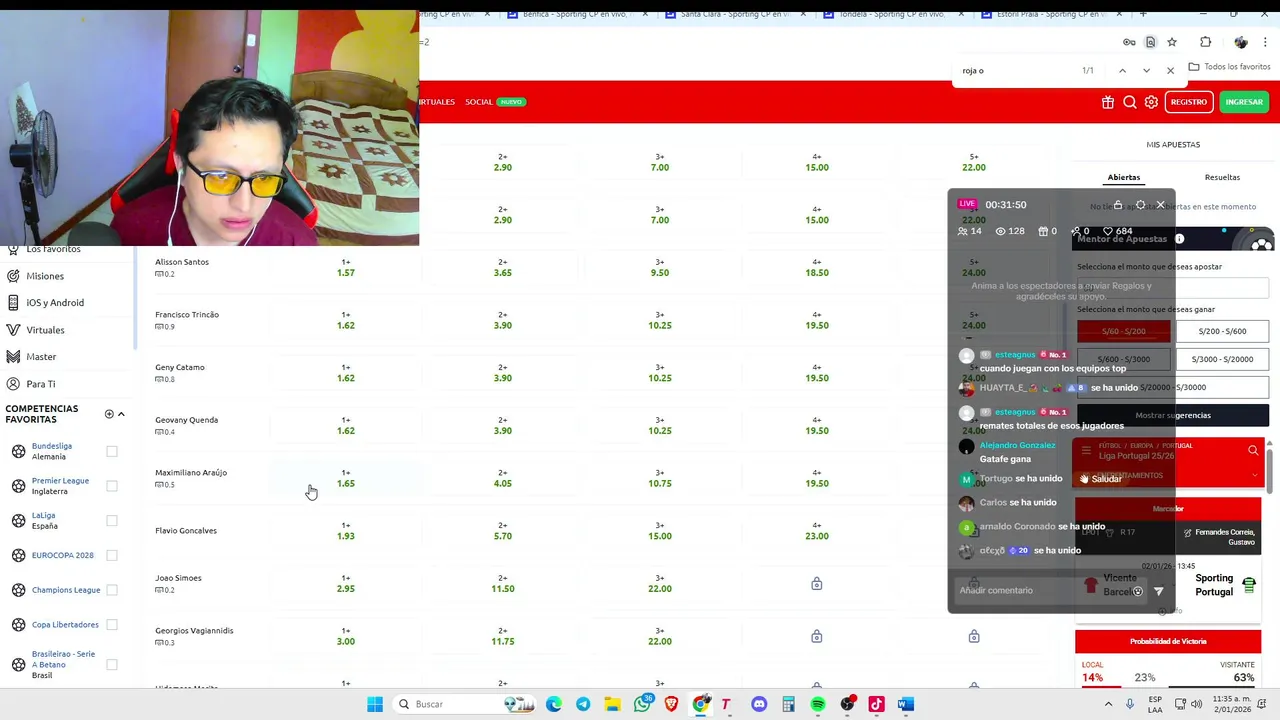Screen dimensions: 1280x720
Task: Select Maximiliano Araújo 1+ odds 1.65
Action: tap(346, 478)
